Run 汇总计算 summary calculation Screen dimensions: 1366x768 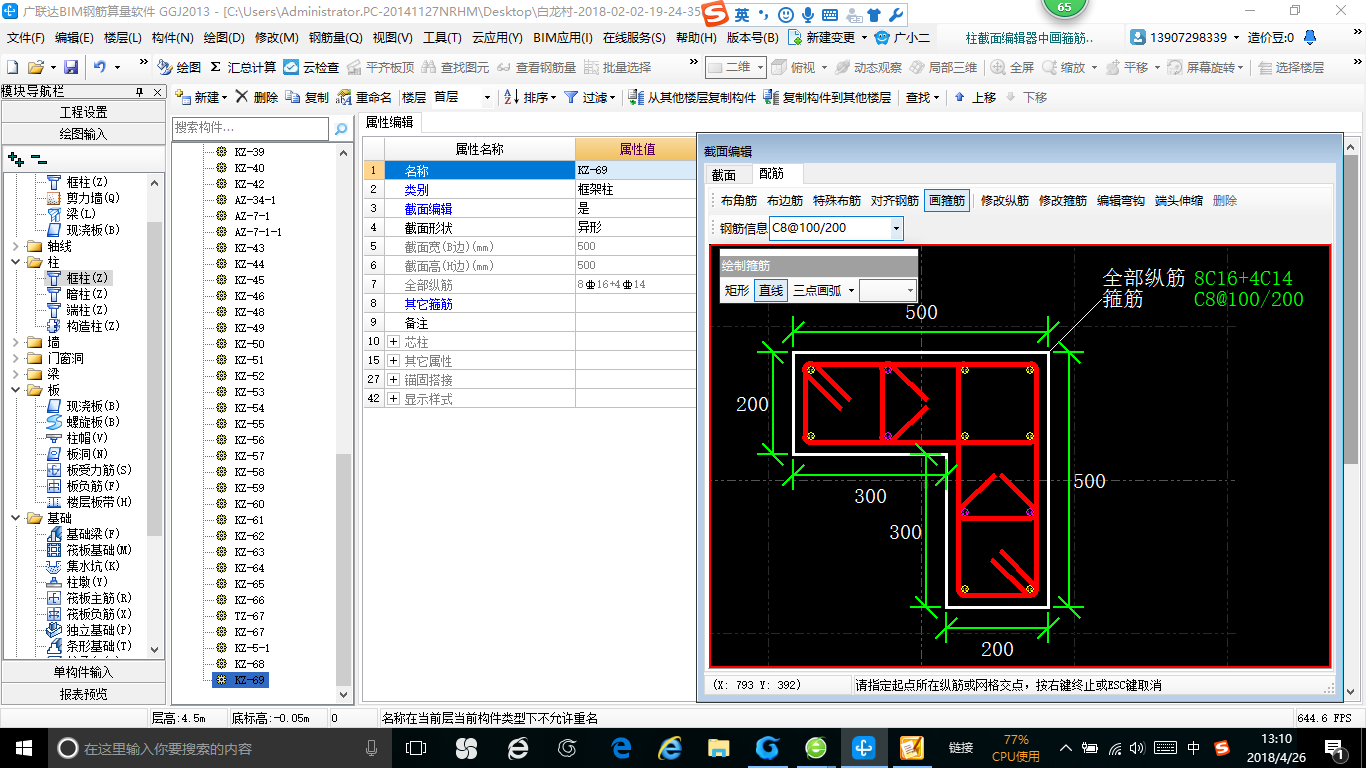[243, 67]
